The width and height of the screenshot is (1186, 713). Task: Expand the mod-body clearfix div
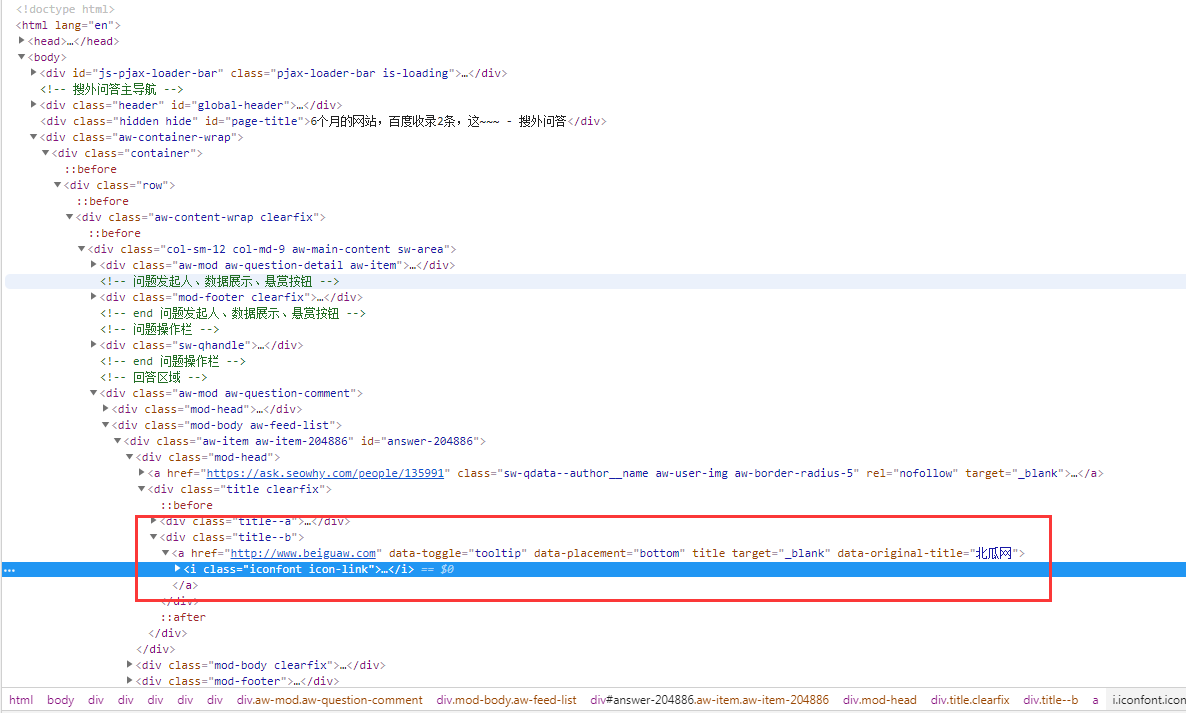129,665
